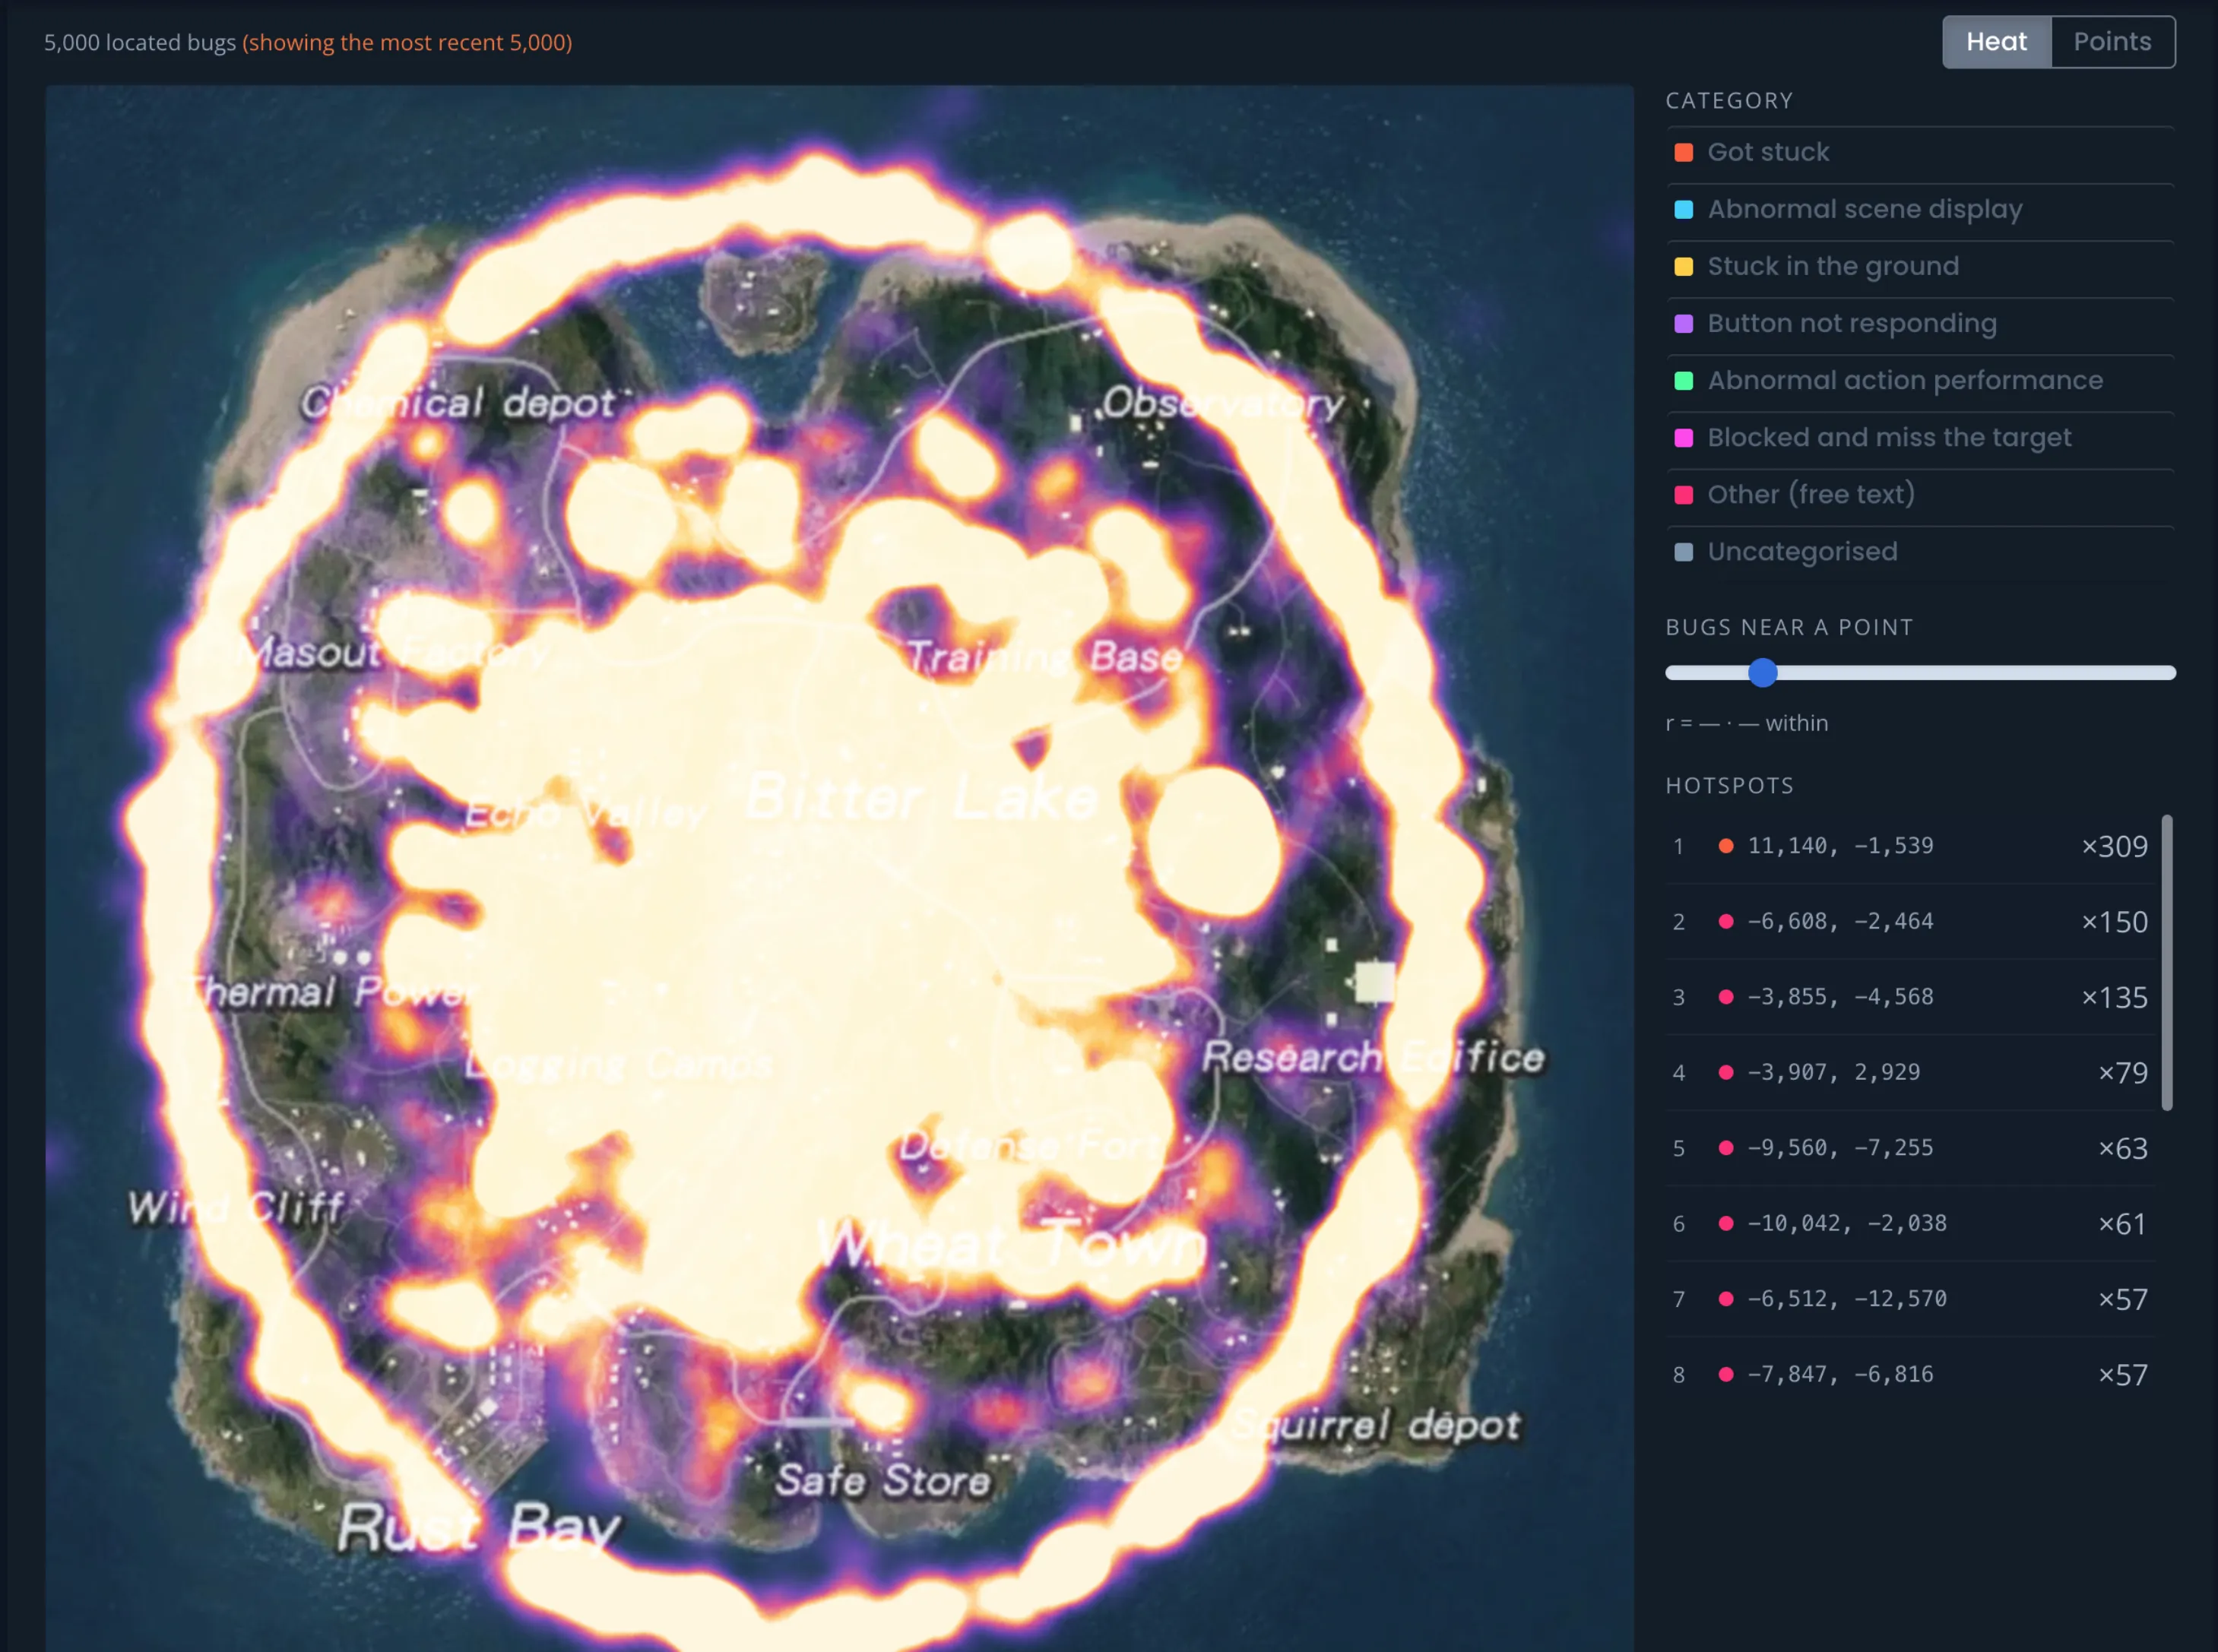
Task: Switch to the Heat view tab
Action: [1996, 42]
